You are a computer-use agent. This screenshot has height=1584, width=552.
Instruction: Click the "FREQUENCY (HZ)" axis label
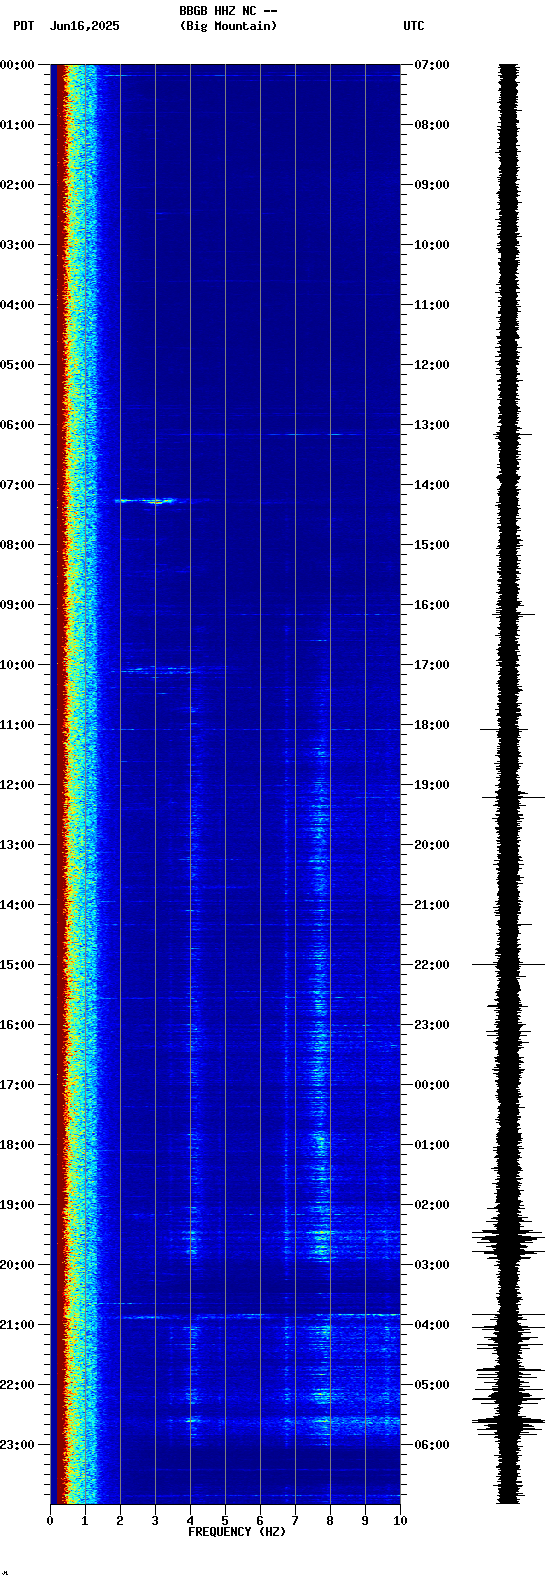(237, 1532)
